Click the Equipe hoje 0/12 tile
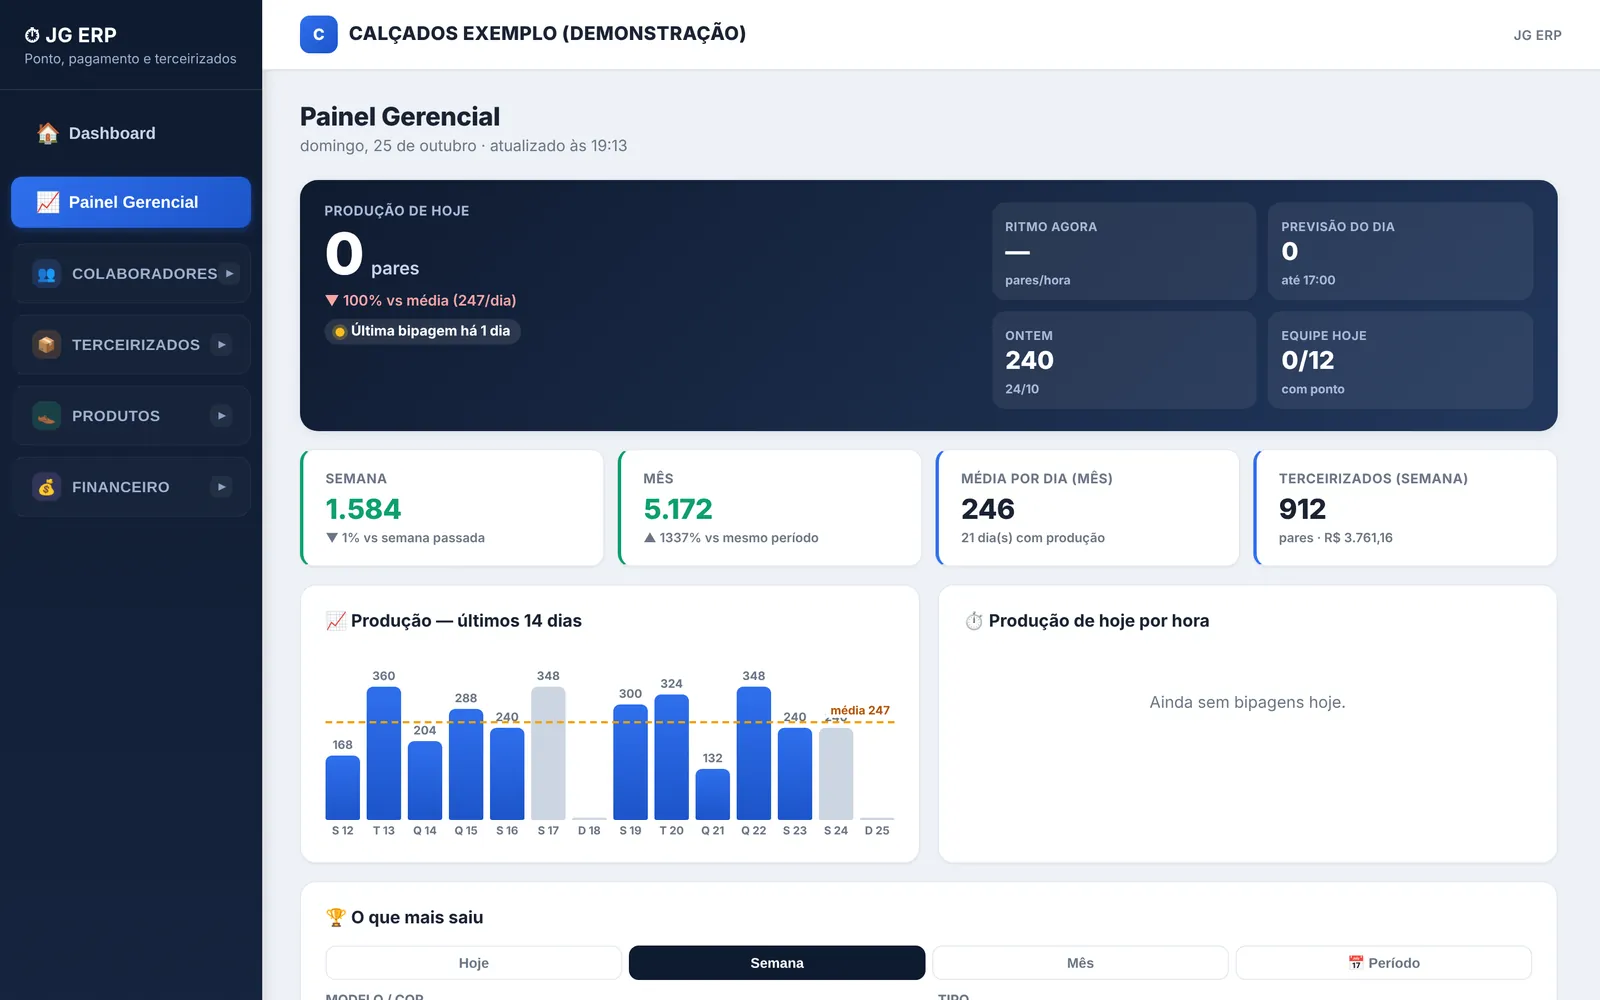 pos(1400,360)
